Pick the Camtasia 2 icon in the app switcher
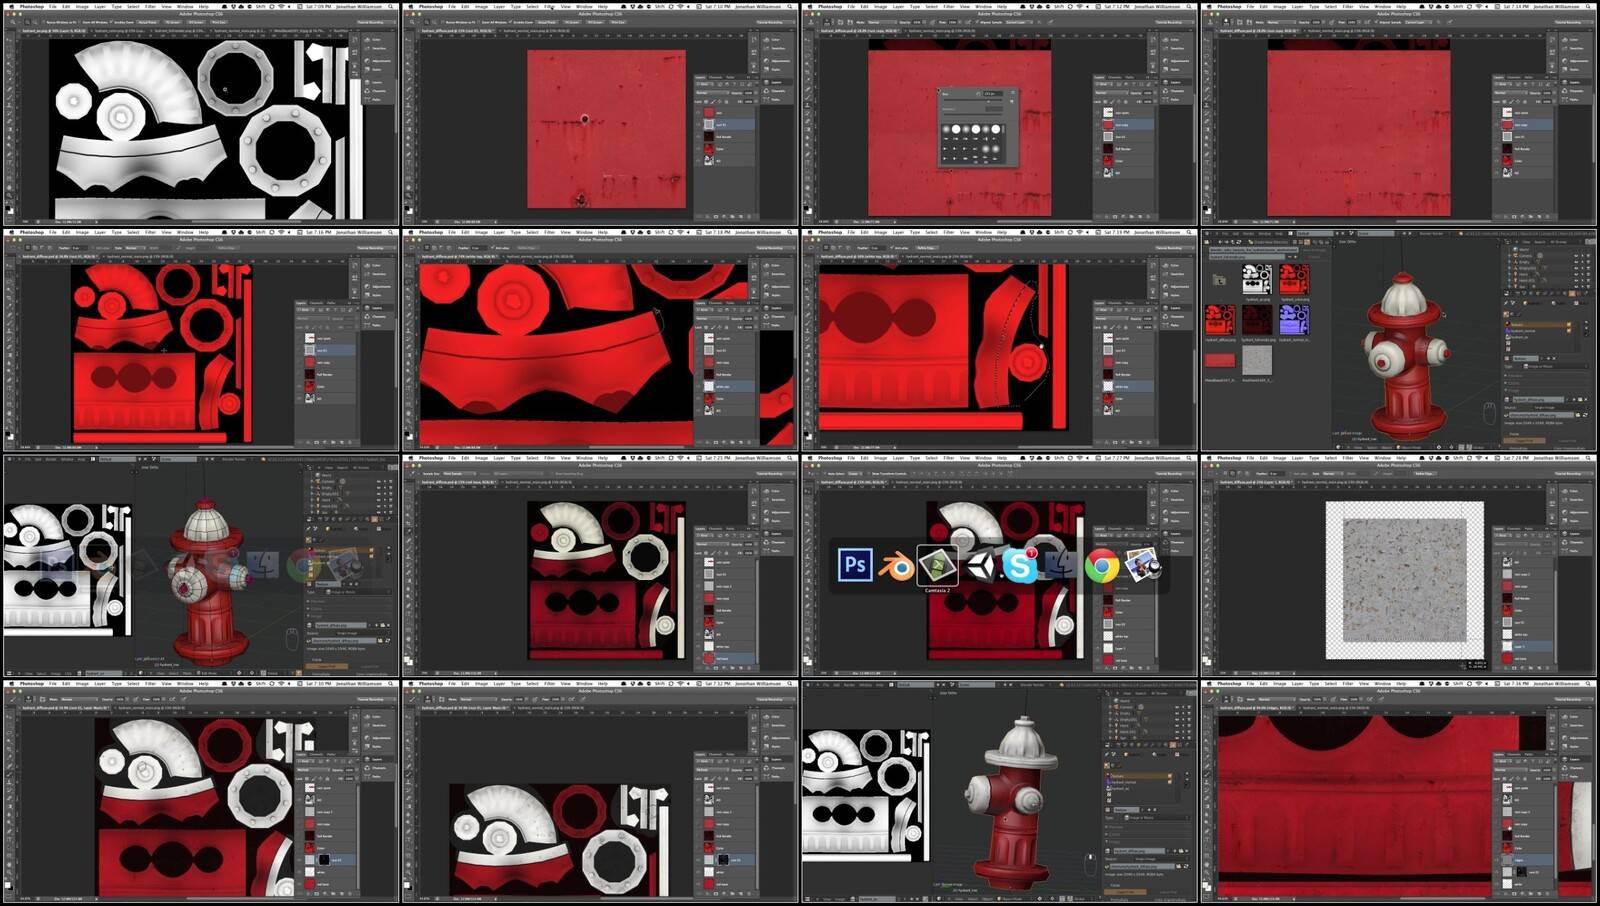This screenshot has width=1600, height=906. (937, 565)
